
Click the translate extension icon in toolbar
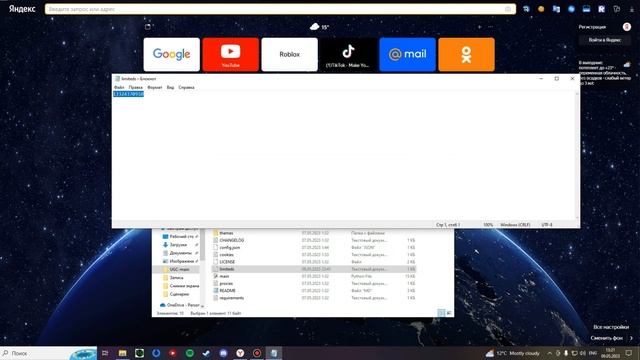(x=556, y=9)
